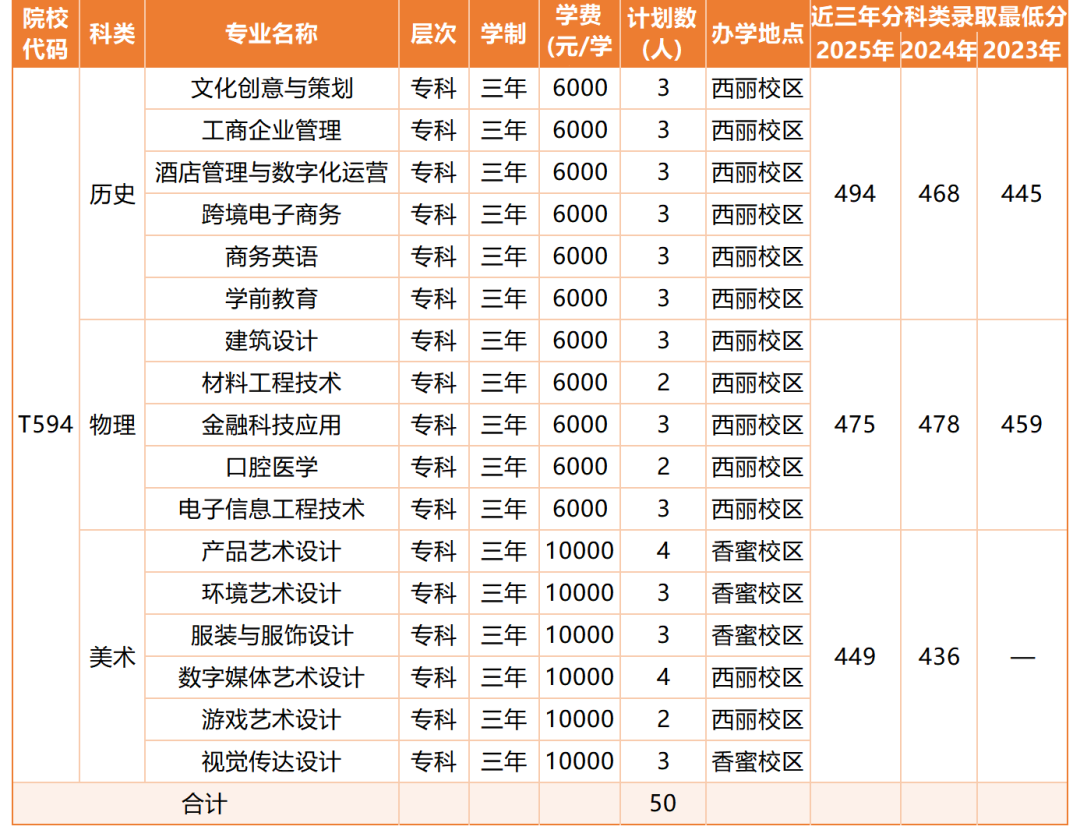The width and height of the screenshot is (1080, 836).
Task: Select the 工商企业管理 major cell
Action: tap(272, 130)
